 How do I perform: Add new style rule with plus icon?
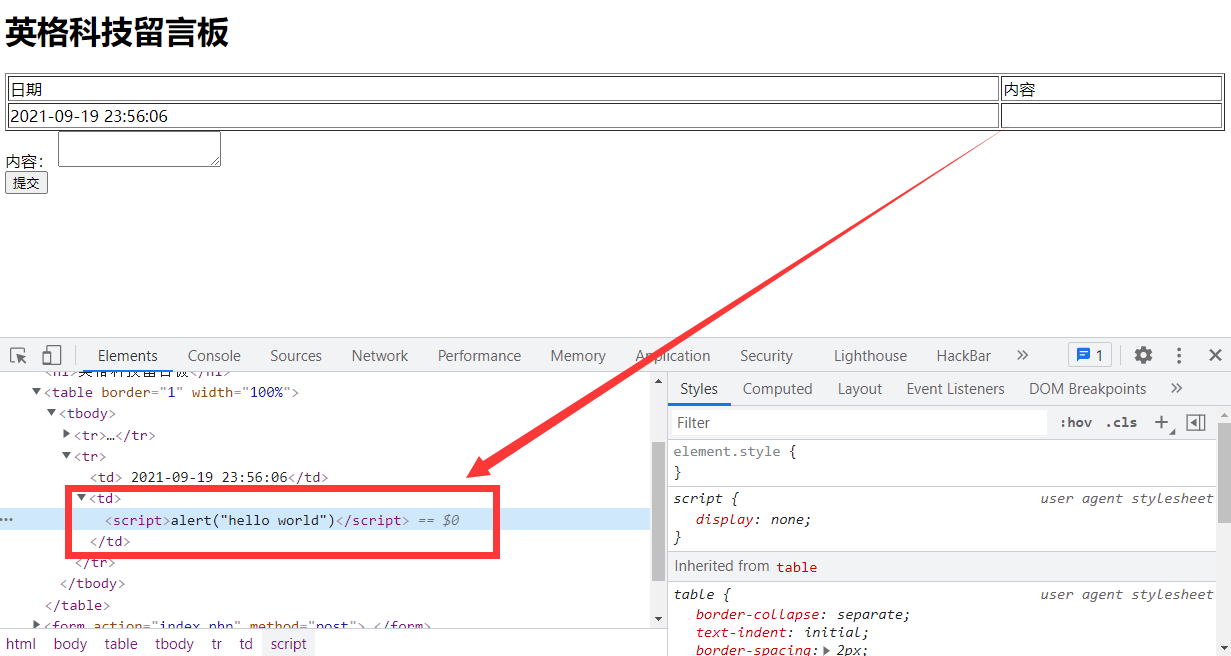(x=1161, y=422)
